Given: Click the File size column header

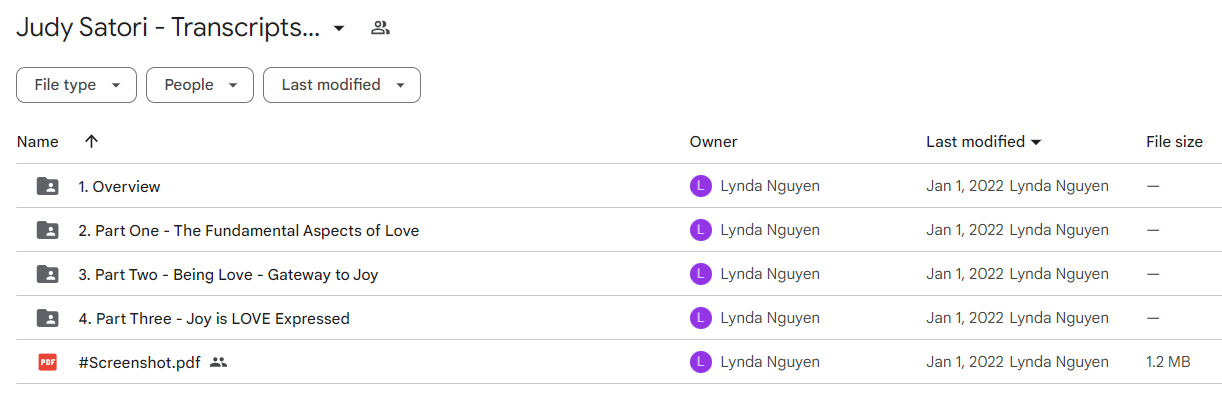Looking at the screenshot, I should [x=1174, y=142].
